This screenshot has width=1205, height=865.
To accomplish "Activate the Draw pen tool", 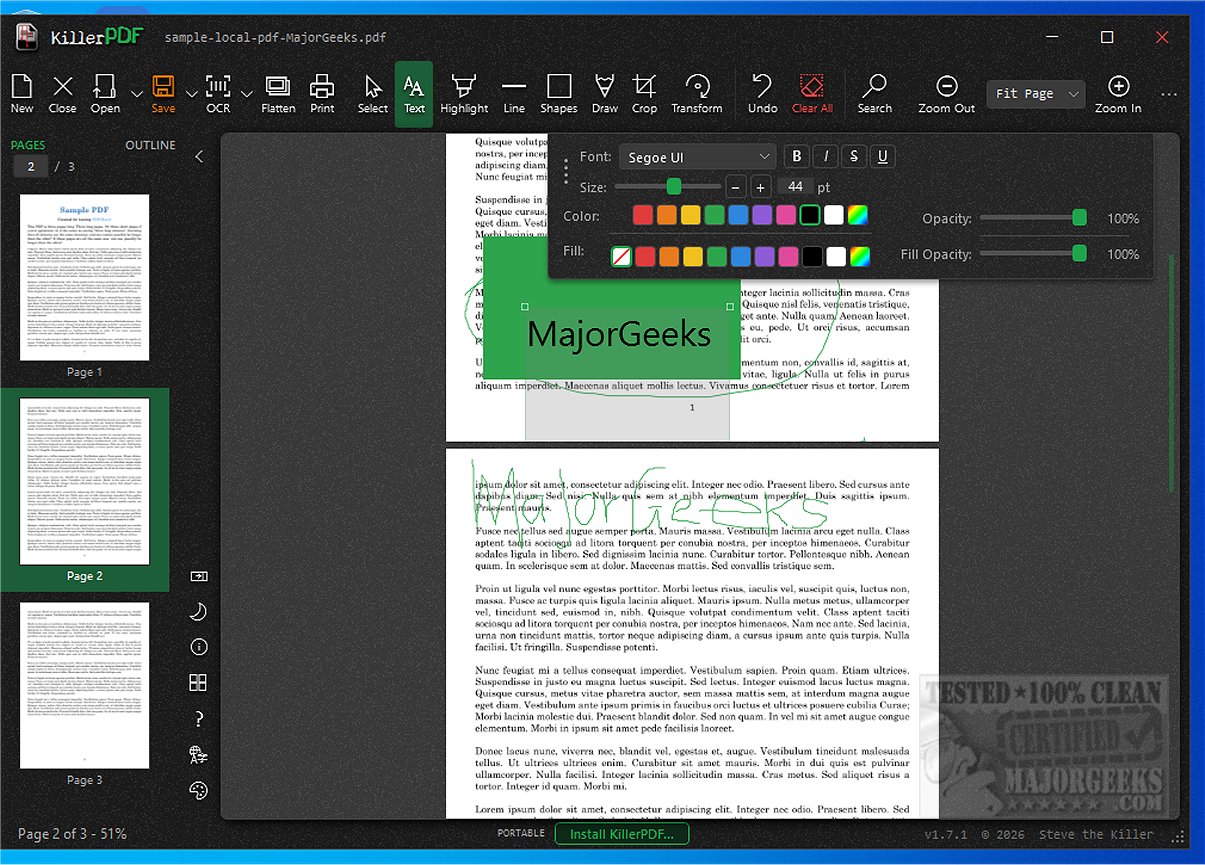I will (x=604, y=94).
